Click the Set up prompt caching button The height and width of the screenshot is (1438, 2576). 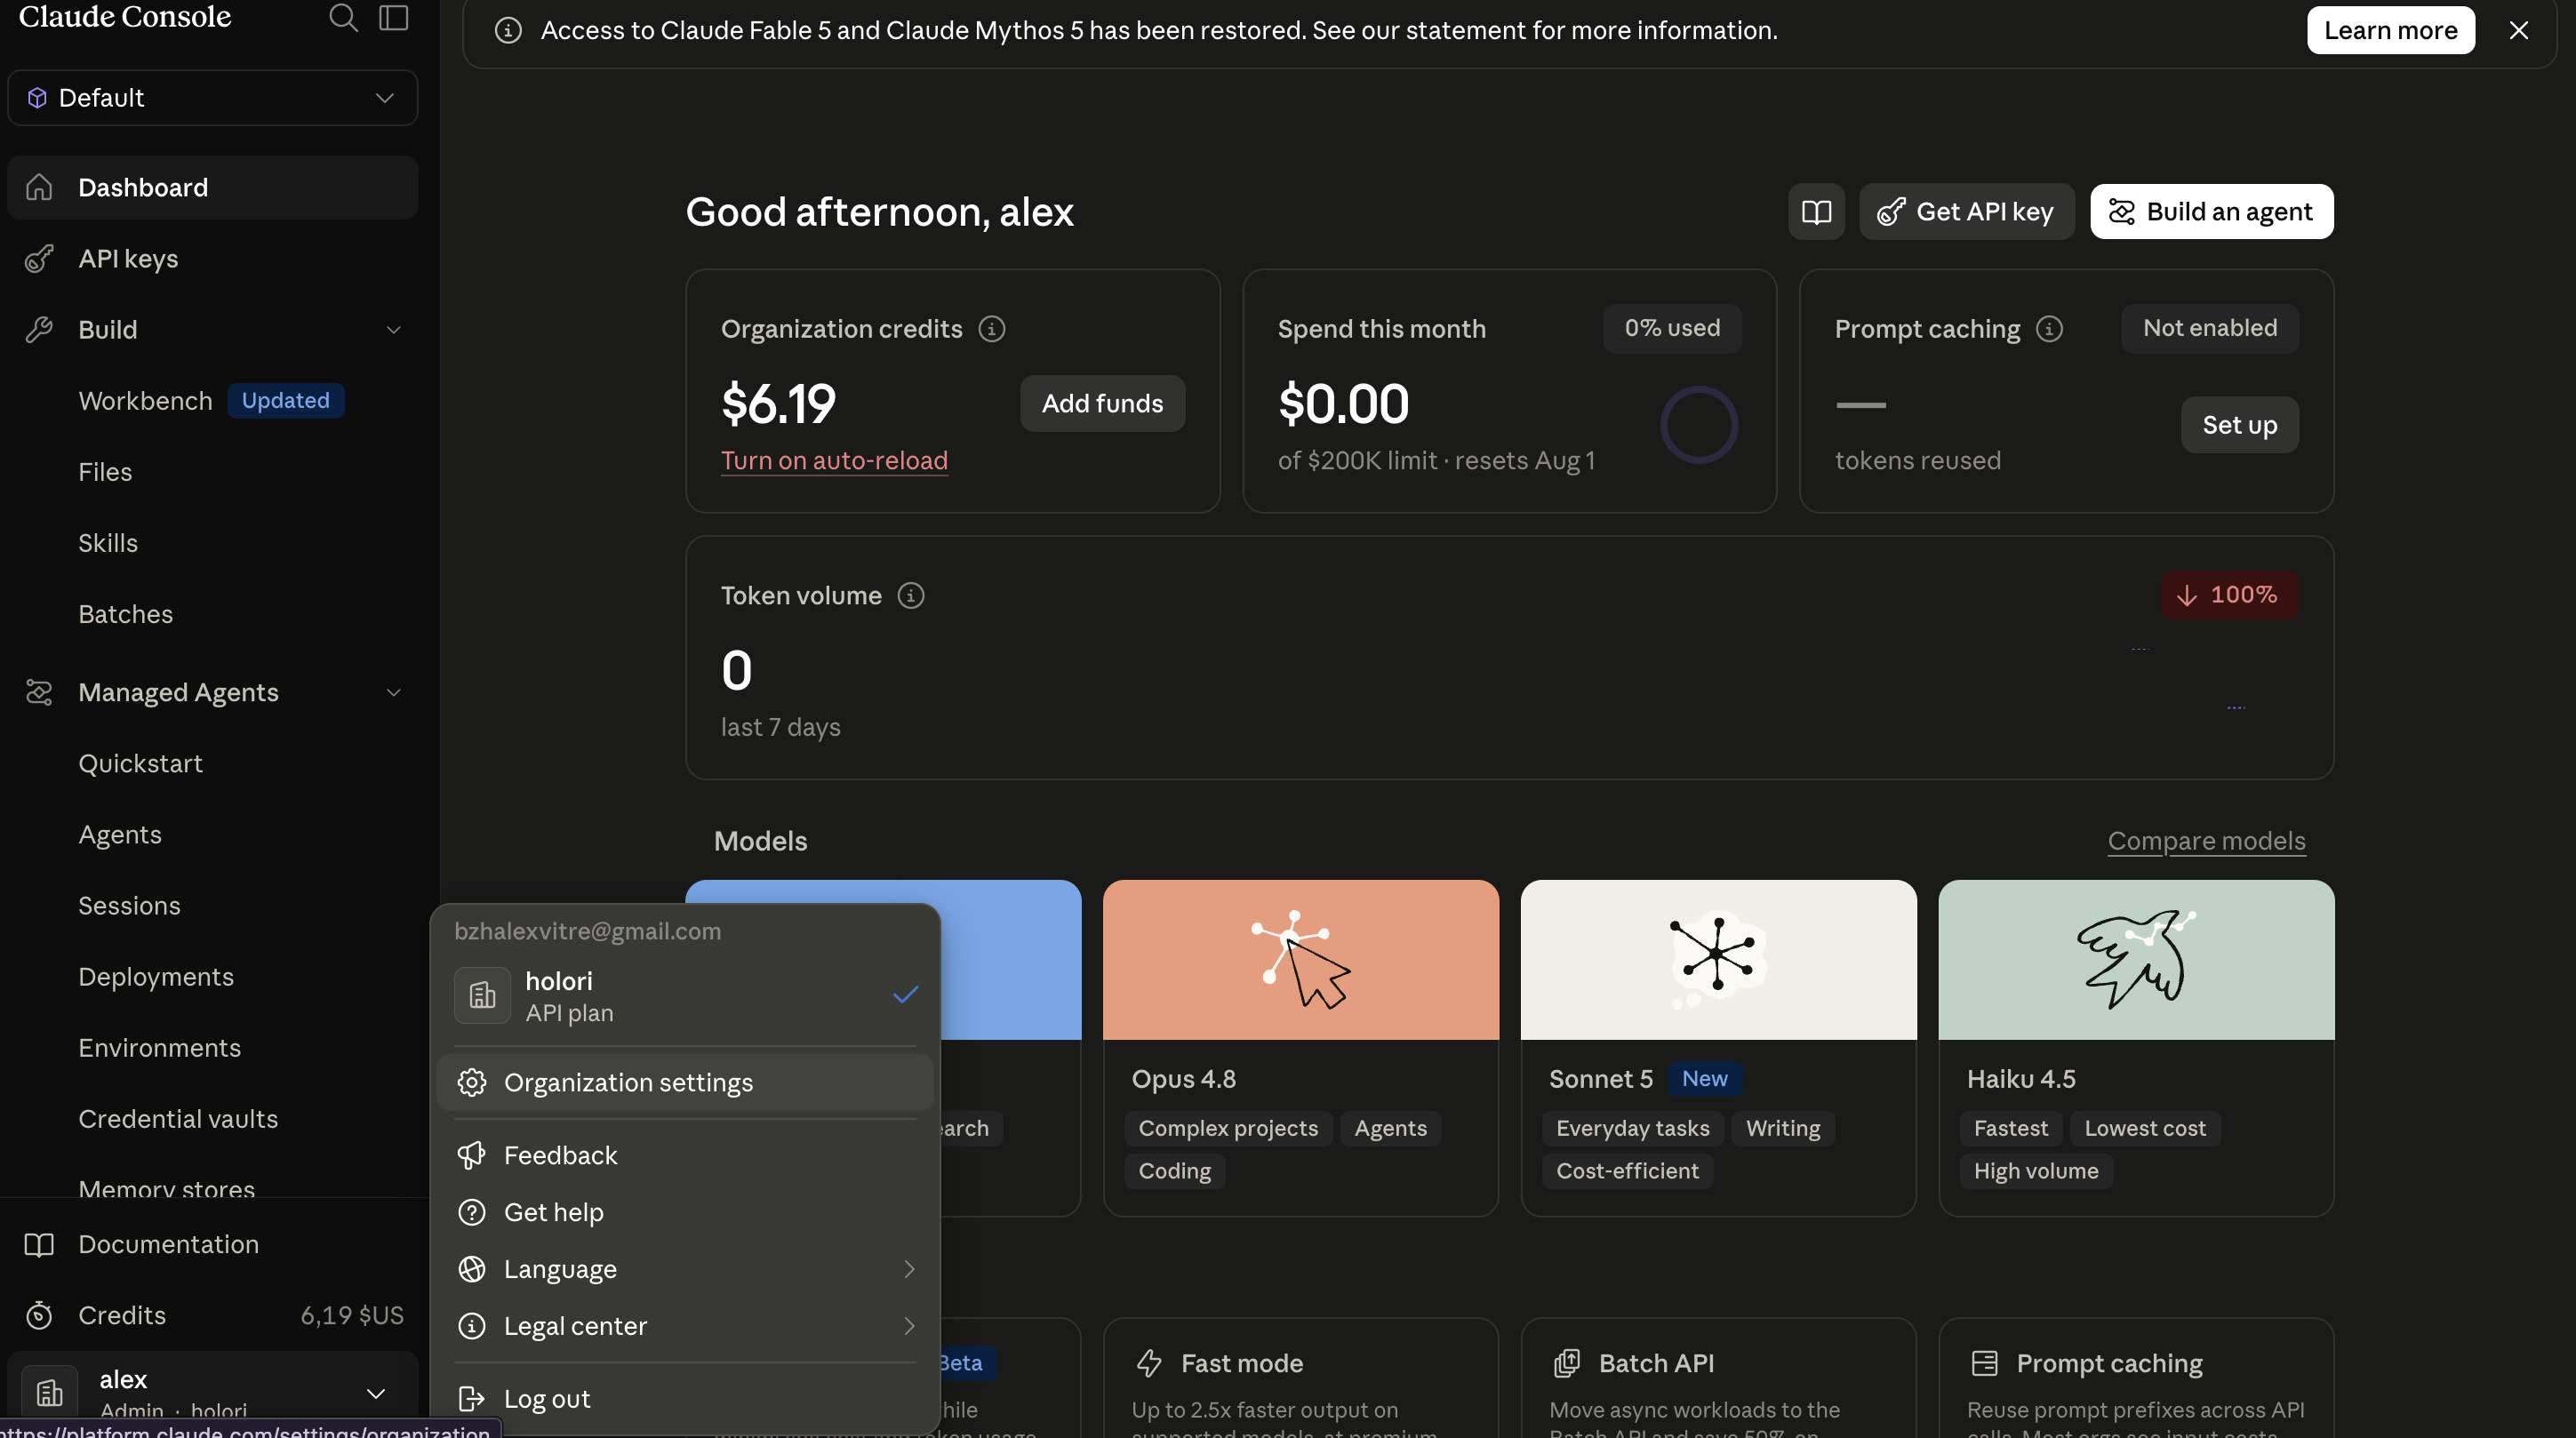coord(2239,425)
